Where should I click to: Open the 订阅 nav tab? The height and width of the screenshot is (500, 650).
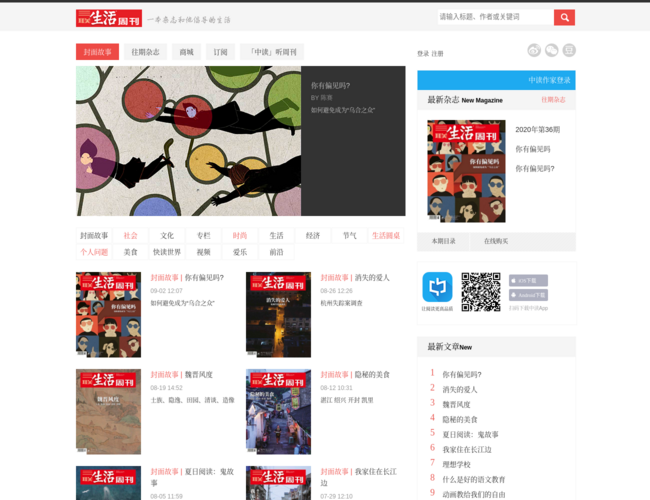[221, 52]
